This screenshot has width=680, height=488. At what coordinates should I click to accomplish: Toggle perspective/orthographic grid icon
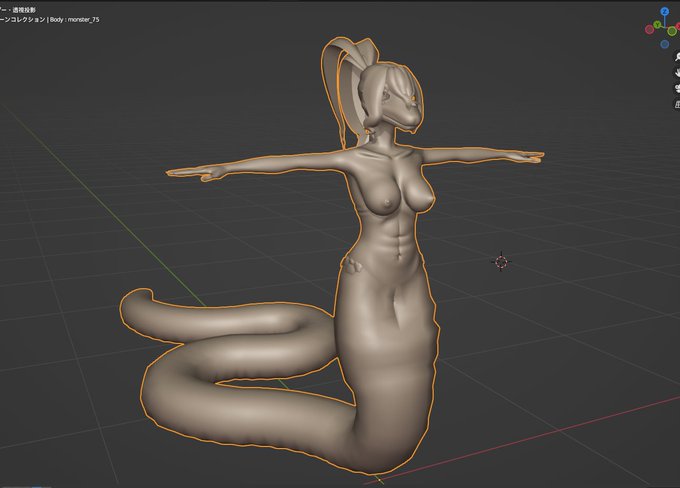(x=677, y=104)
